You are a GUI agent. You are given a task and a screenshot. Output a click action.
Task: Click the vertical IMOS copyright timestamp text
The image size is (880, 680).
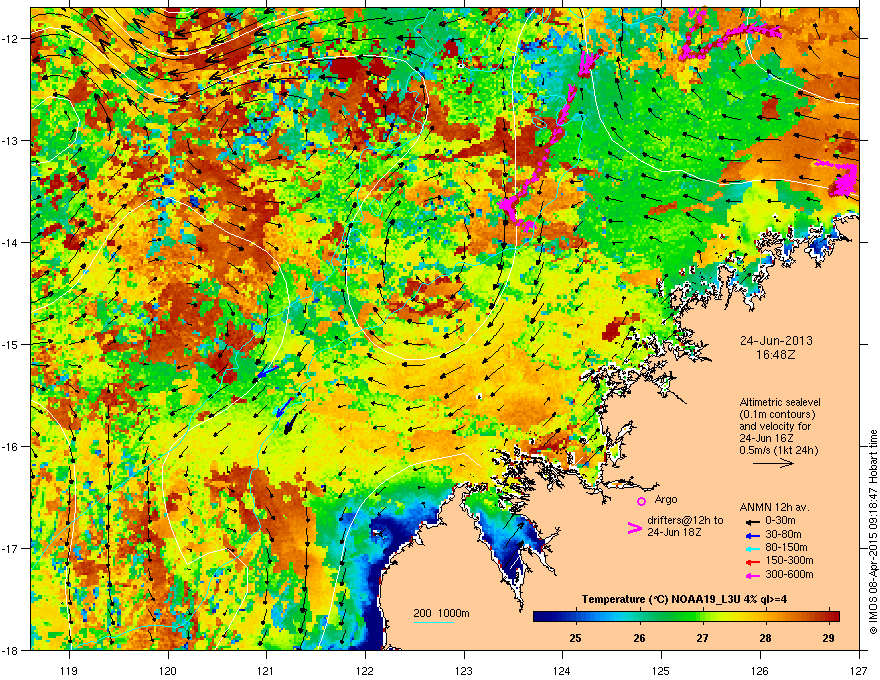pyautogui.click(x=873, y=532)
